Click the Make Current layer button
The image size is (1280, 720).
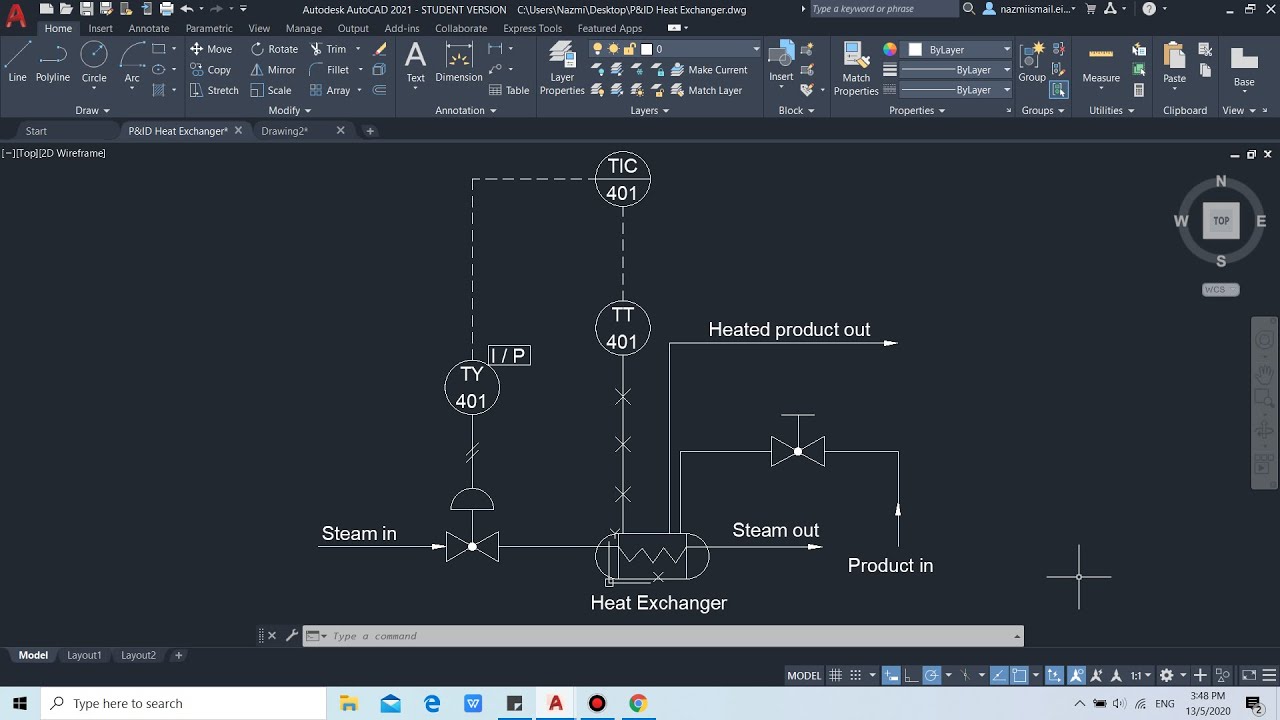click(x=709, y=70)
